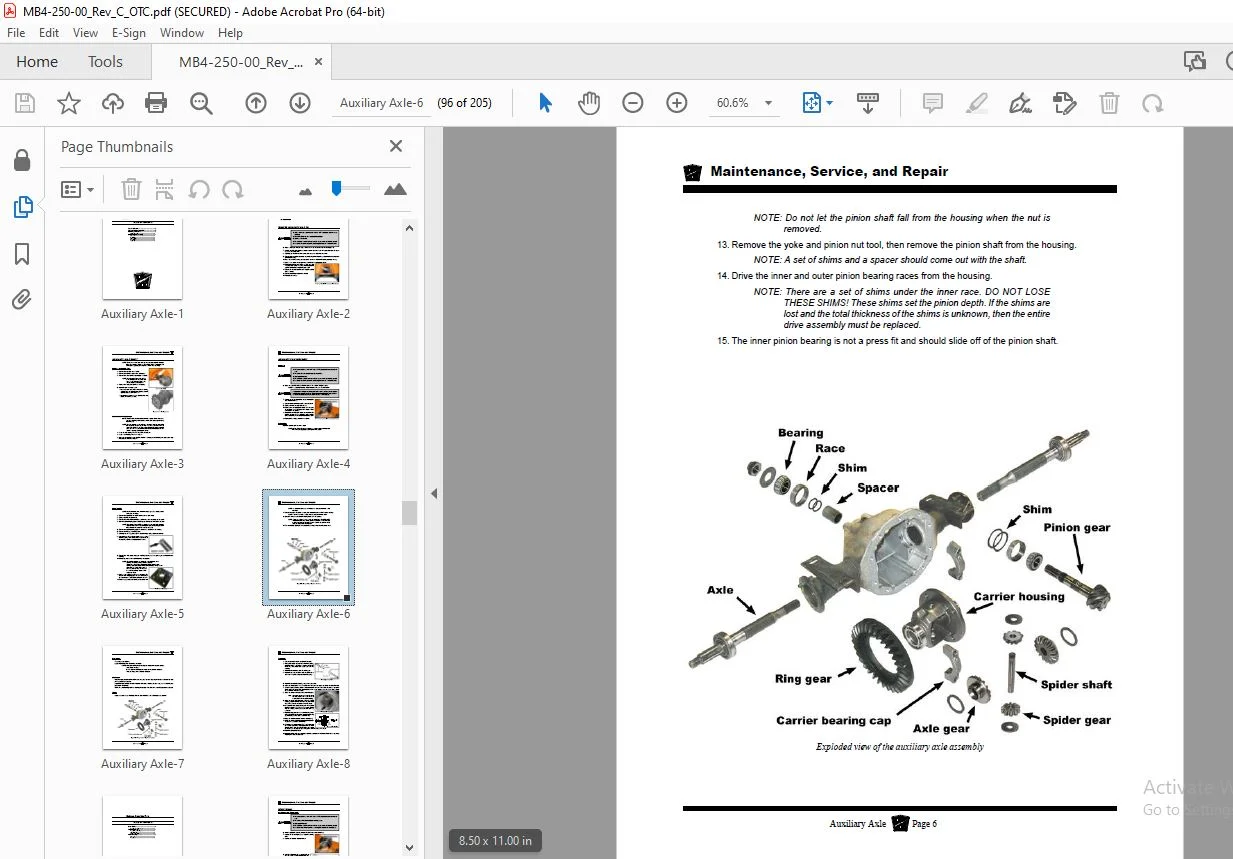The width and height of the screenshot is (1233, 859).
Task: Select Auxiliary Axle-7 thumbnail
Action: pyautogui.click(x=142, y=697)
